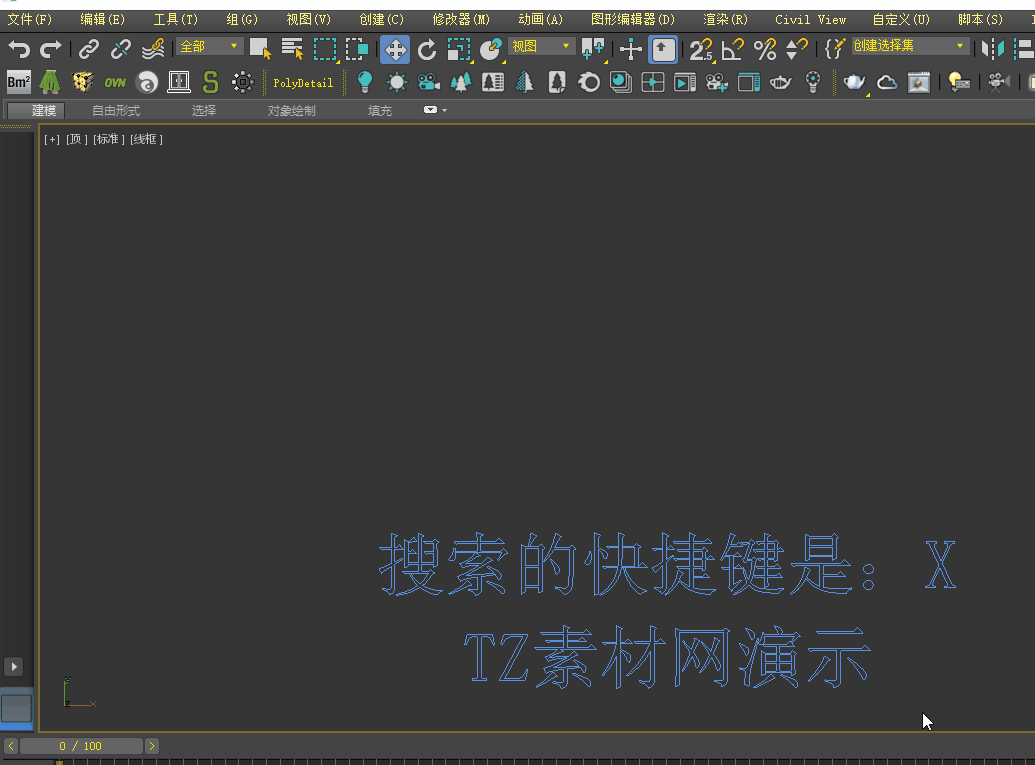Click the PolyDetail toolbar button
The image size is (1035, 765).
point(303,83)
